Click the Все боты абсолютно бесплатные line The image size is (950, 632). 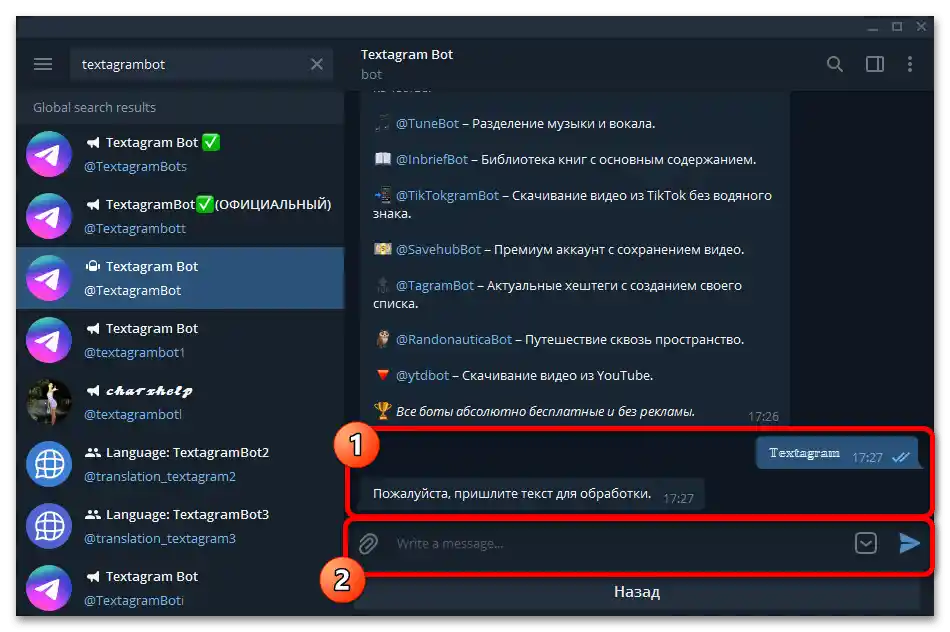pyautogui.click(x=545, y=411)
